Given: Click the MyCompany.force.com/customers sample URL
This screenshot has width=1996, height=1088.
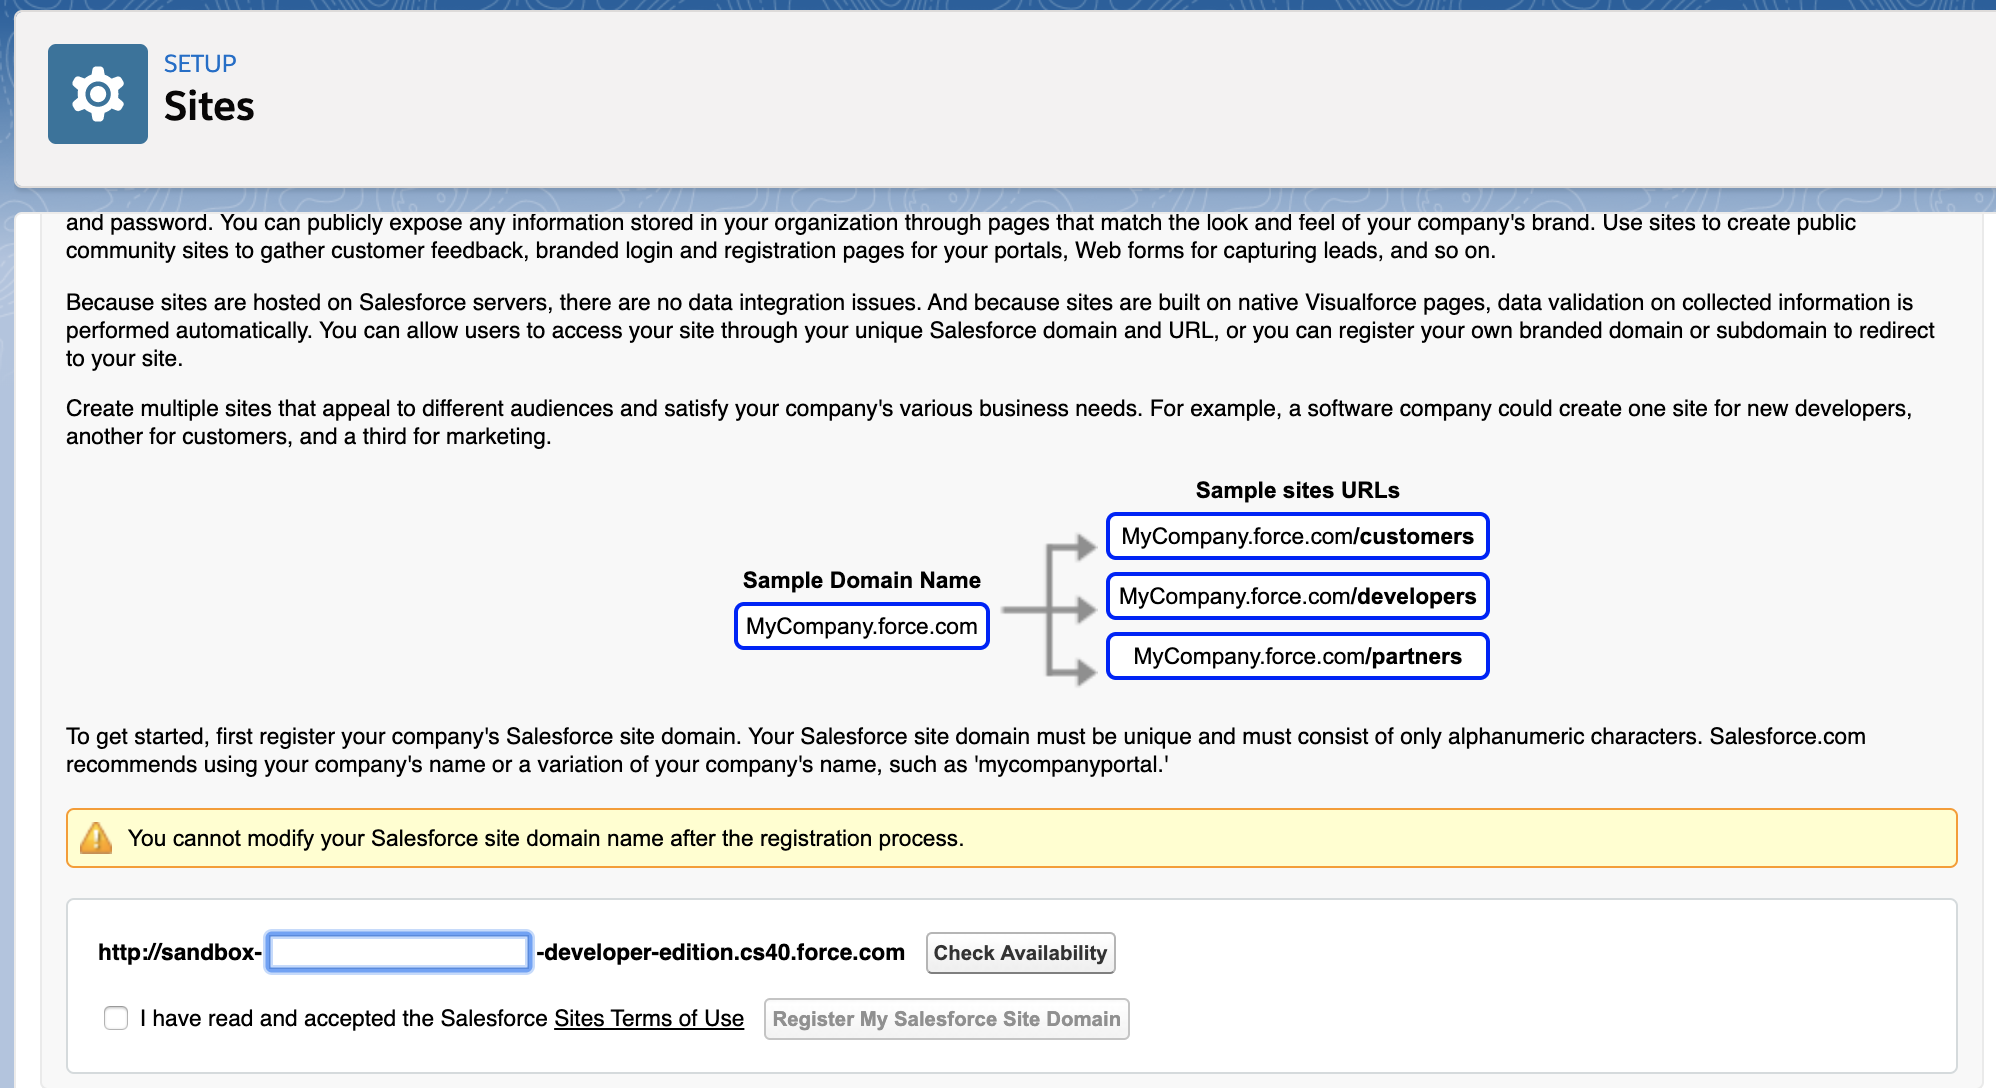Looking at the screenshot, I should click(x=1297, y=536).
